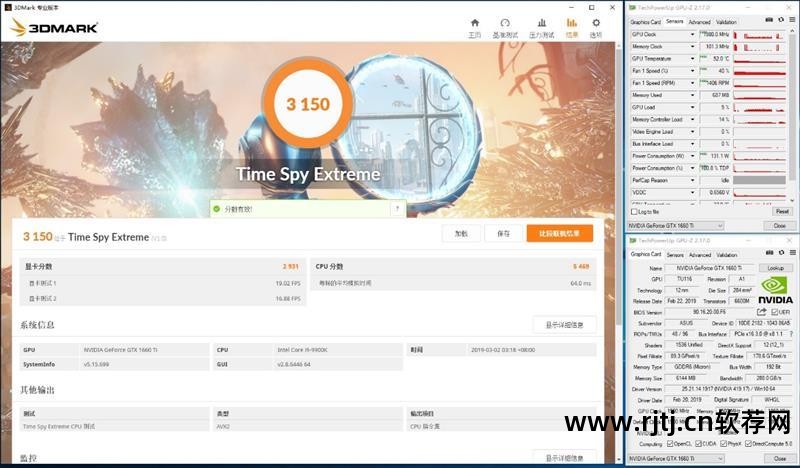800x468 pixels.
Task: Click the green check icon beside 分数有效
Action: (216, 209)
